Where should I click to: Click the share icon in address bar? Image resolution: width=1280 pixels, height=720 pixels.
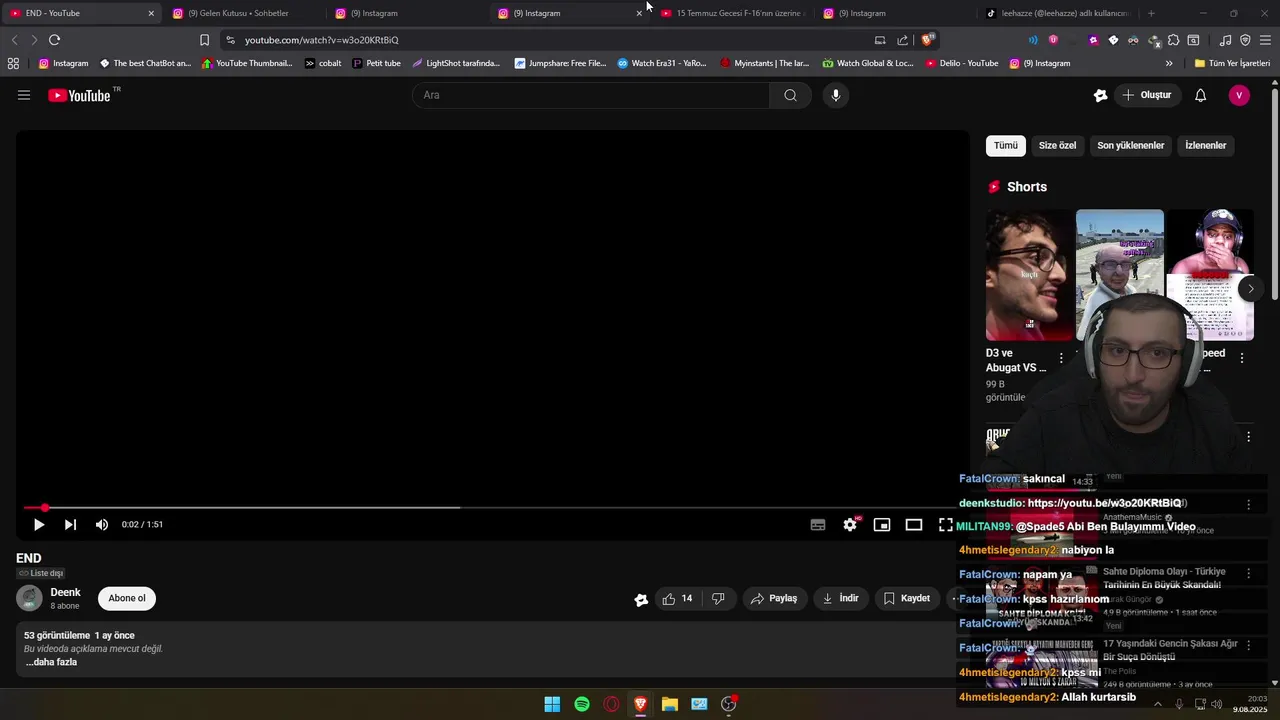[902, 40]
